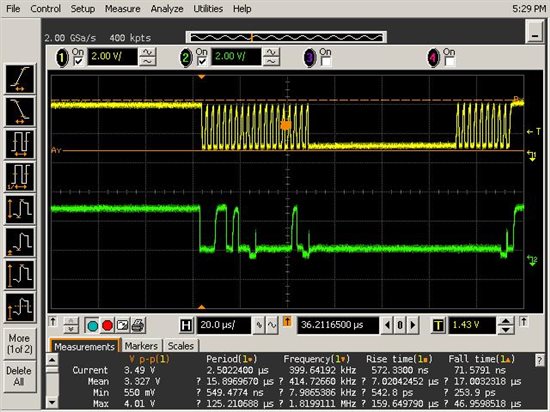Step horizontal position right with arrow
Screen dimensions: 550x412
[413, 325]
